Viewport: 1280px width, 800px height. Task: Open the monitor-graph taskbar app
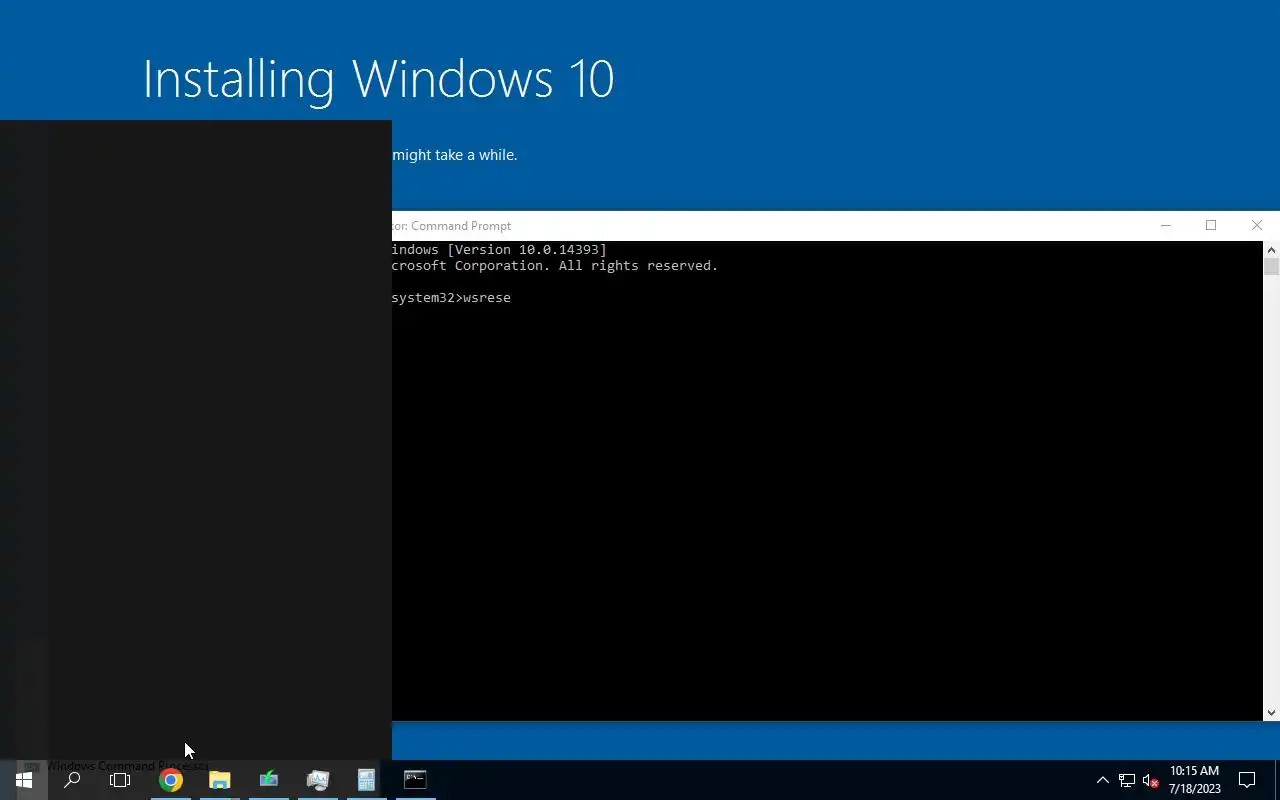tap(318, 780)
